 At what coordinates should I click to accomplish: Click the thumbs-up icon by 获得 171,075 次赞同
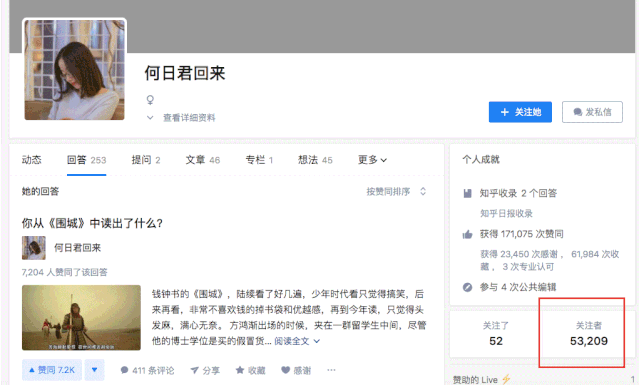pos(467,234)
